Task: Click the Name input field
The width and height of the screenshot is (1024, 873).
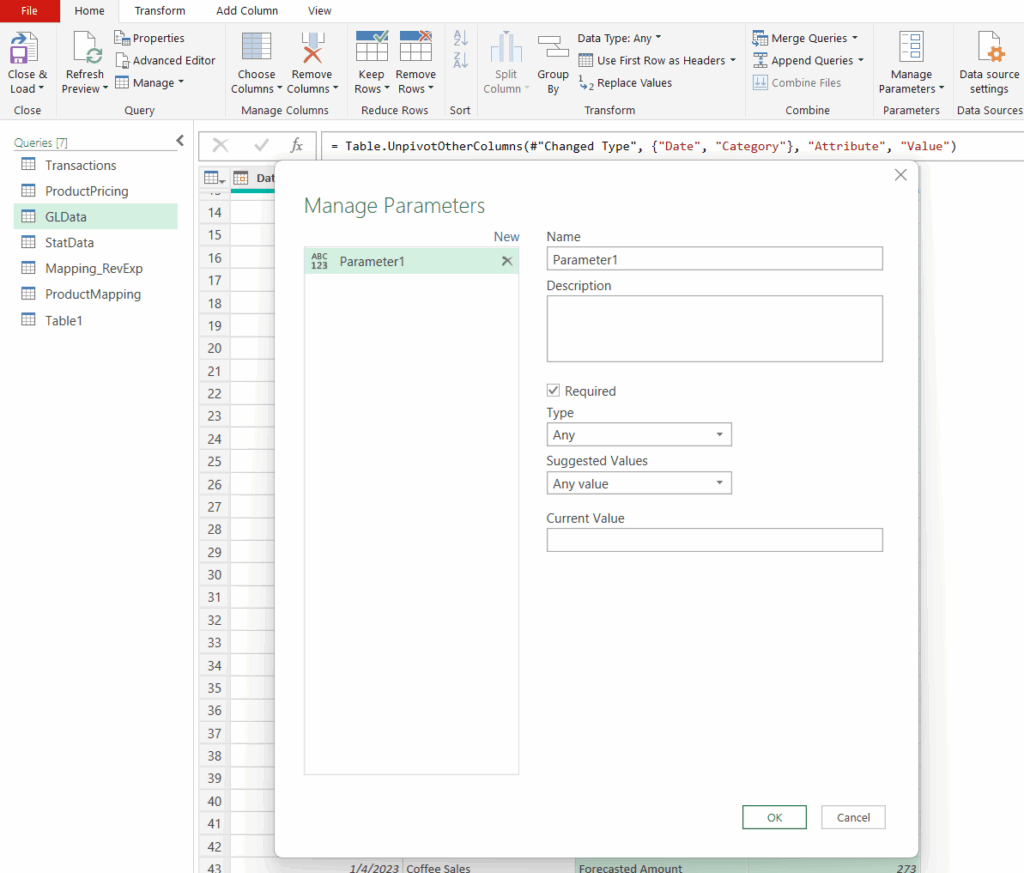Action: click(x=714, y=259)
